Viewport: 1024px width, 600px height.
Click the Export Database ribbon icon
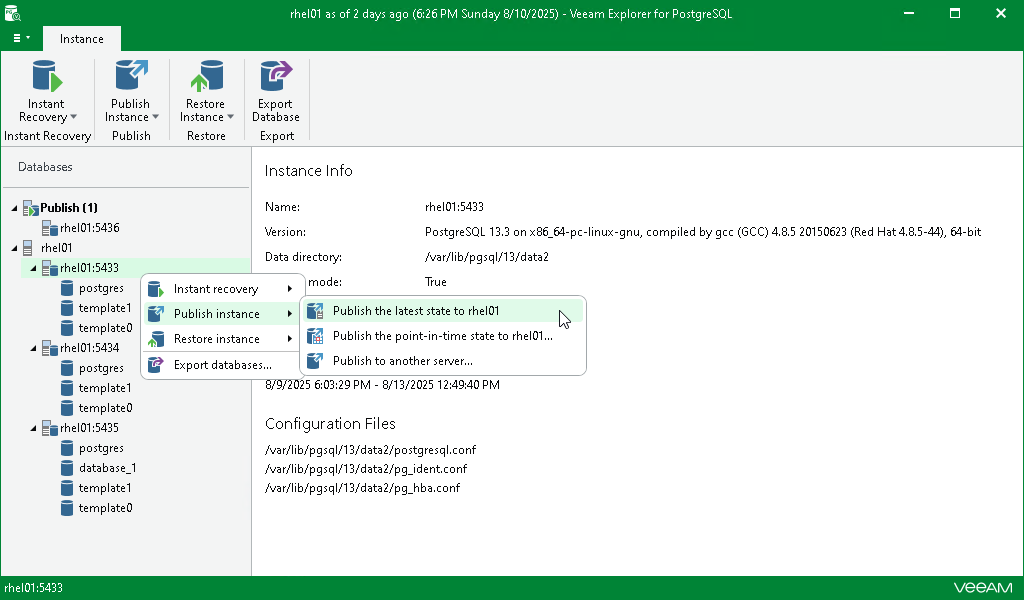[276, 76]
